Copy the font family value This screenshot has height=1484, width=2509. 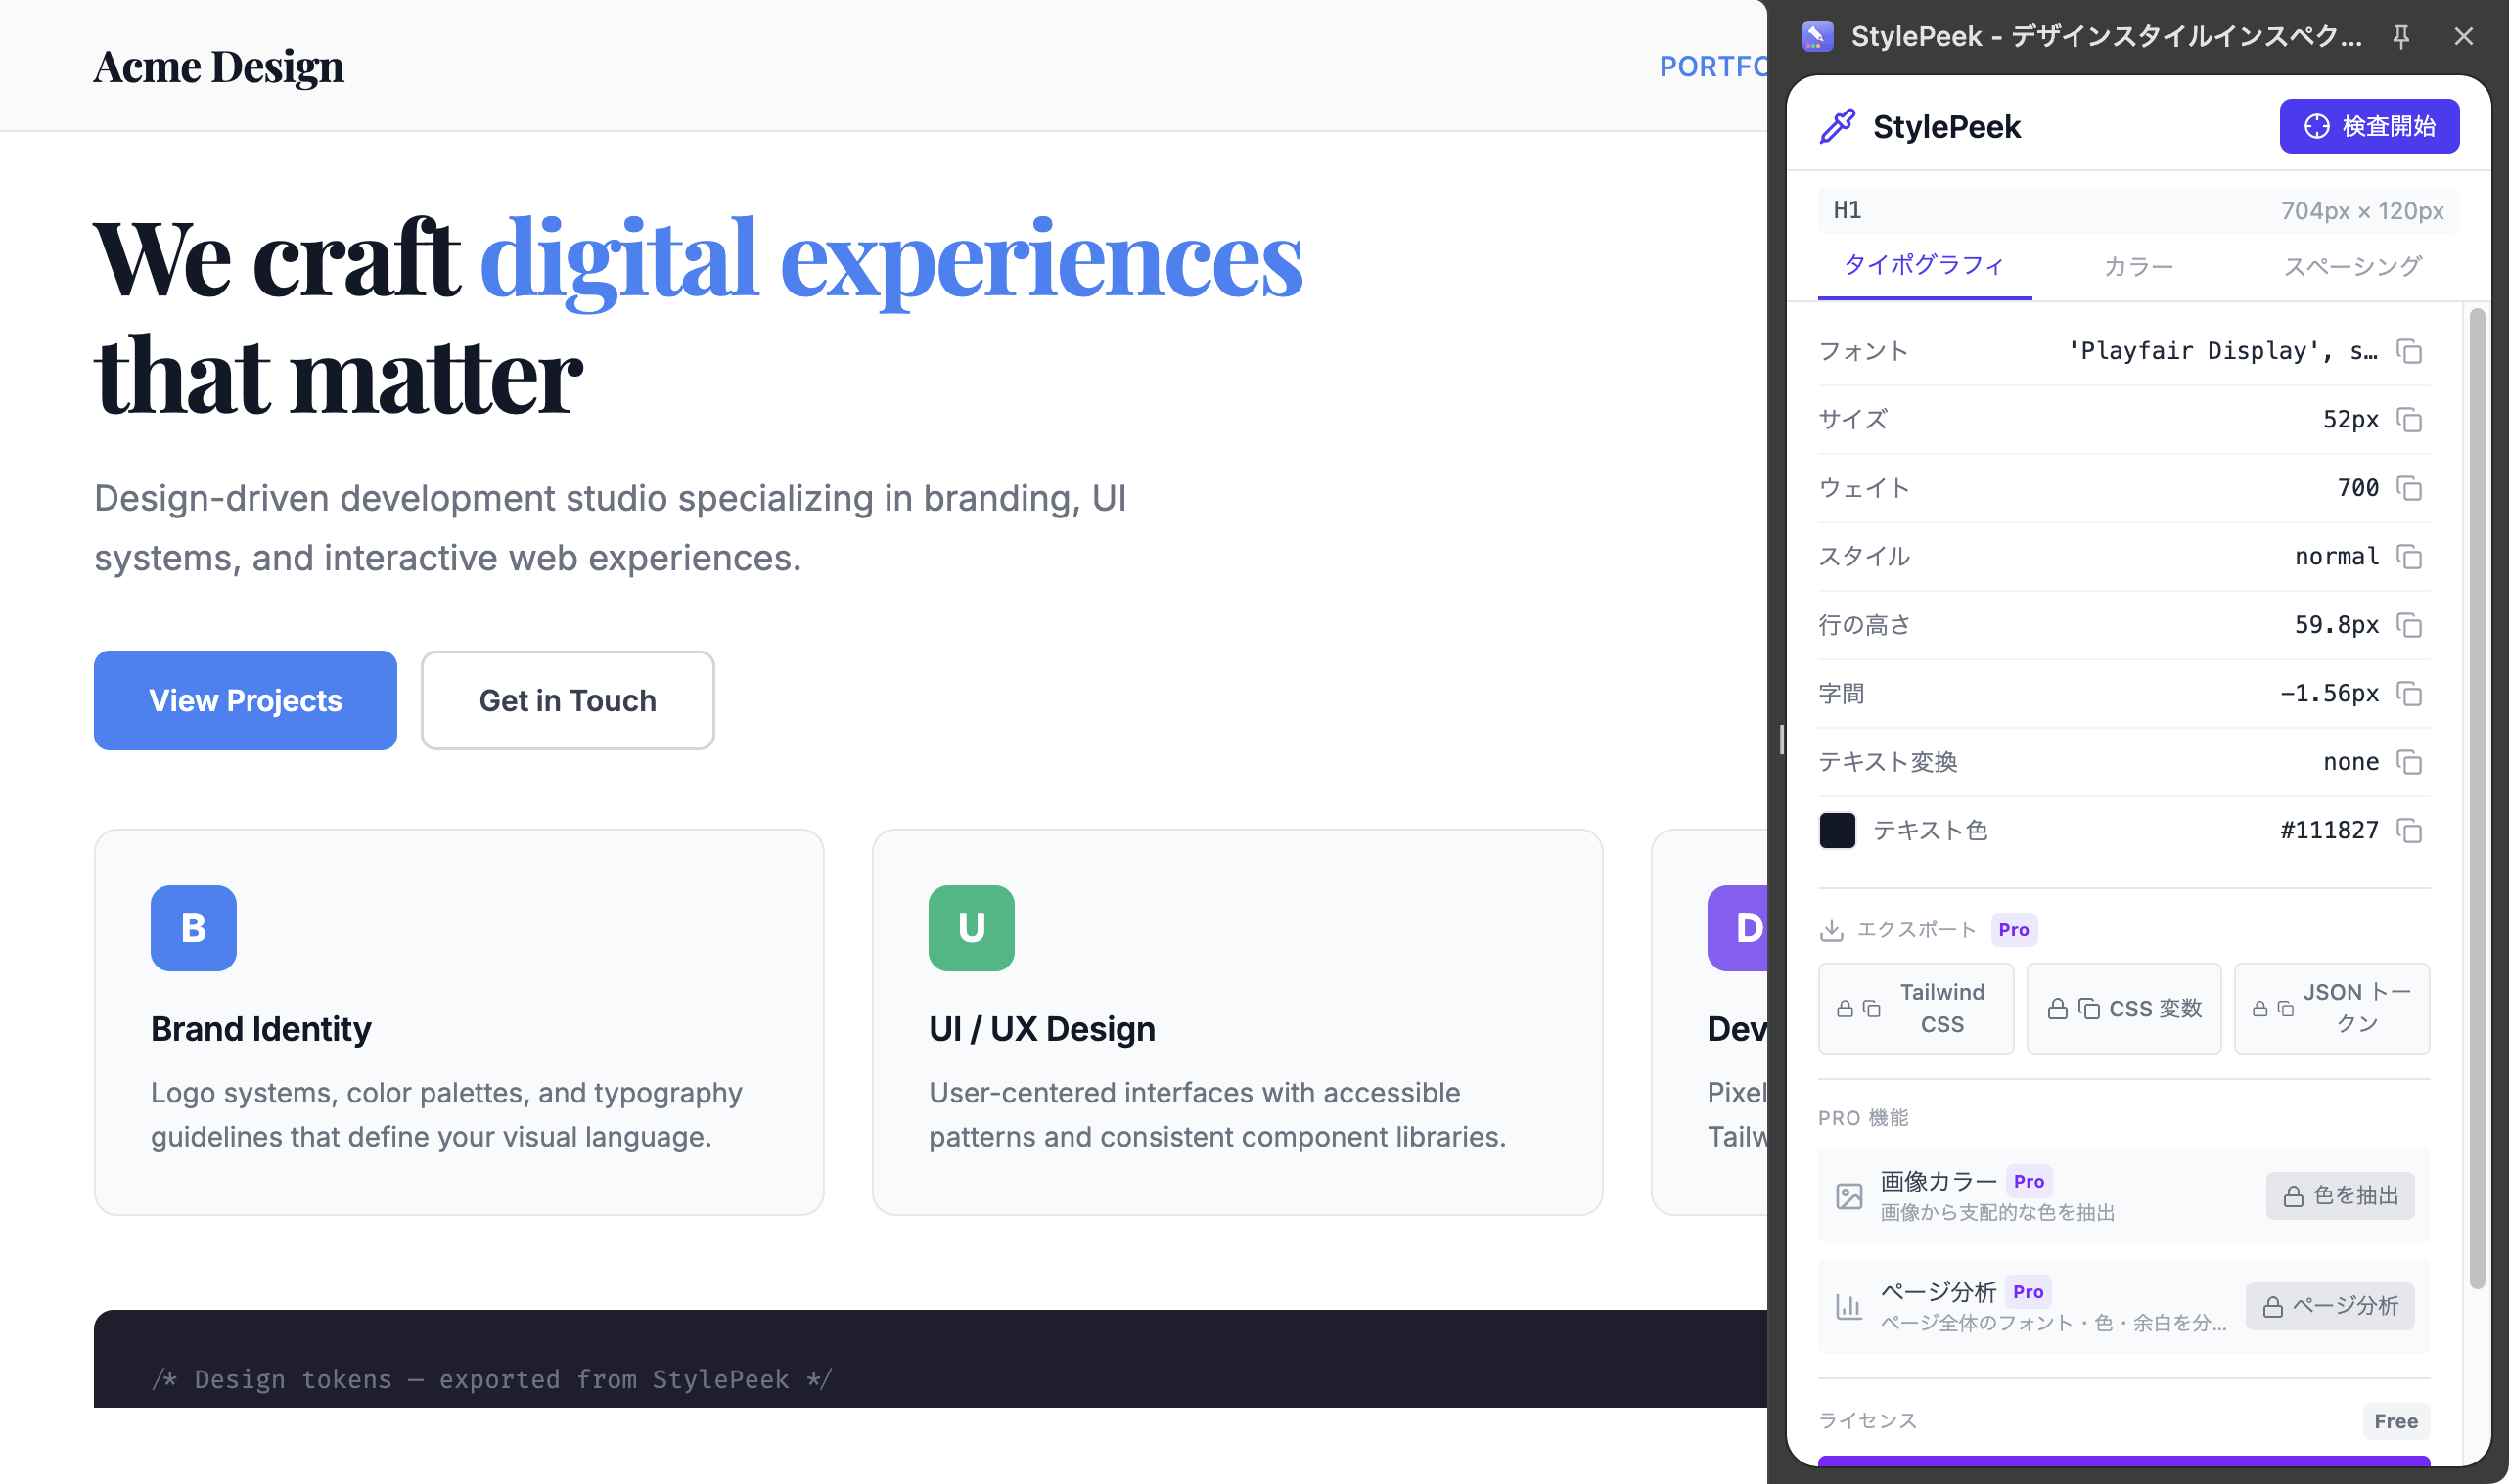click(2409, 351)
